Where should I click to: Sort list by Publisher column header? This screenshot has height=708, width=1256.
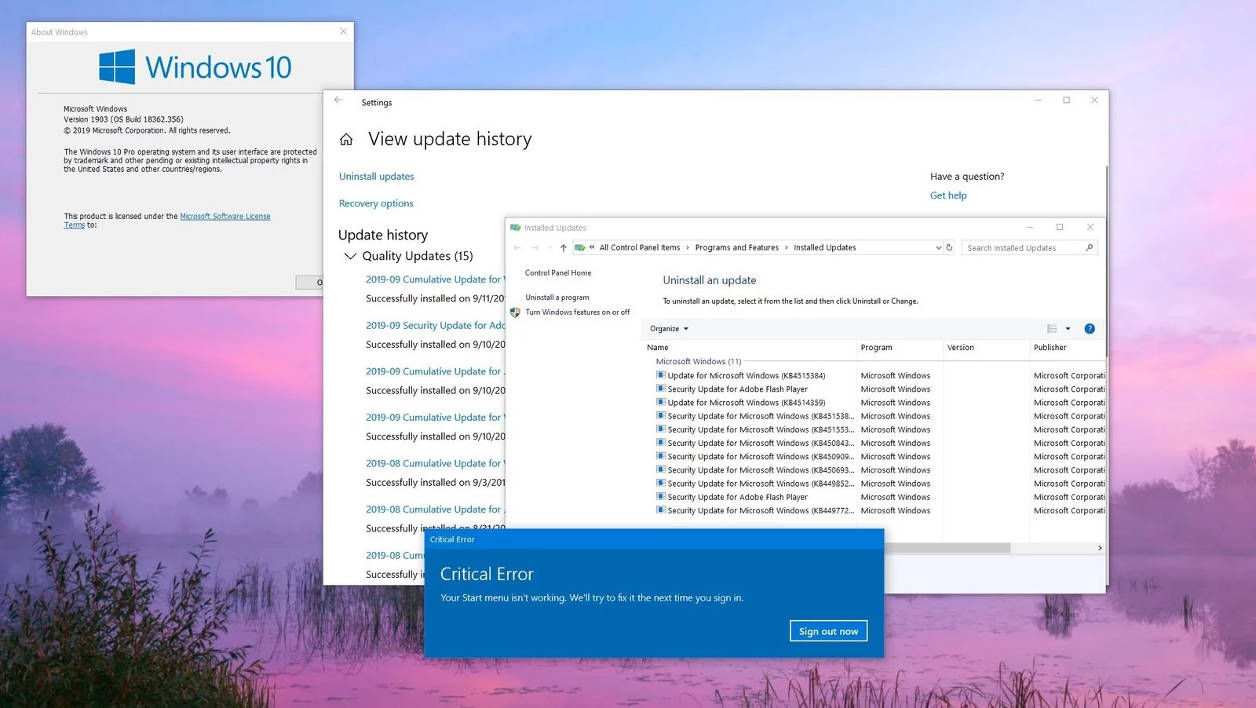click(1050, 348)
